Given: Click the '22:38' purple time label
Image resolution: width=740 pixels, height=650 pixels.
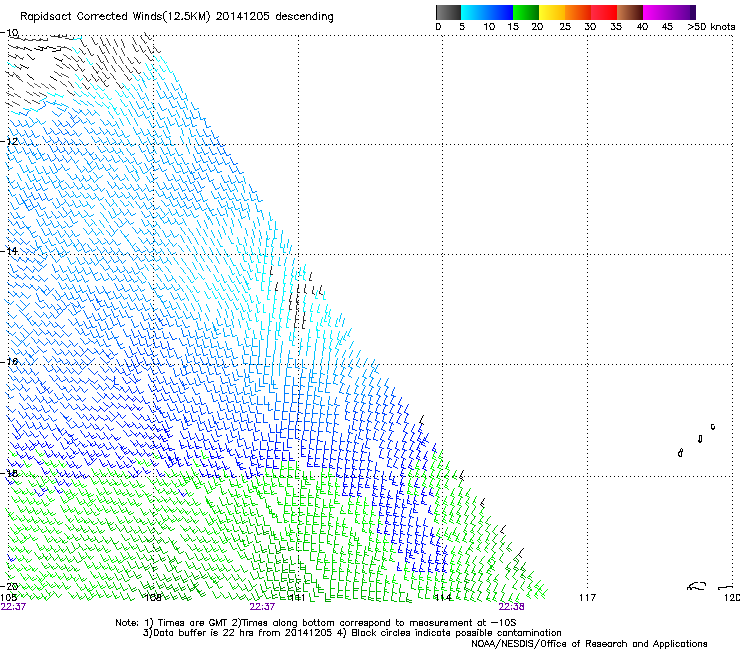Looking at the screenshot, I should coord(511,607).
